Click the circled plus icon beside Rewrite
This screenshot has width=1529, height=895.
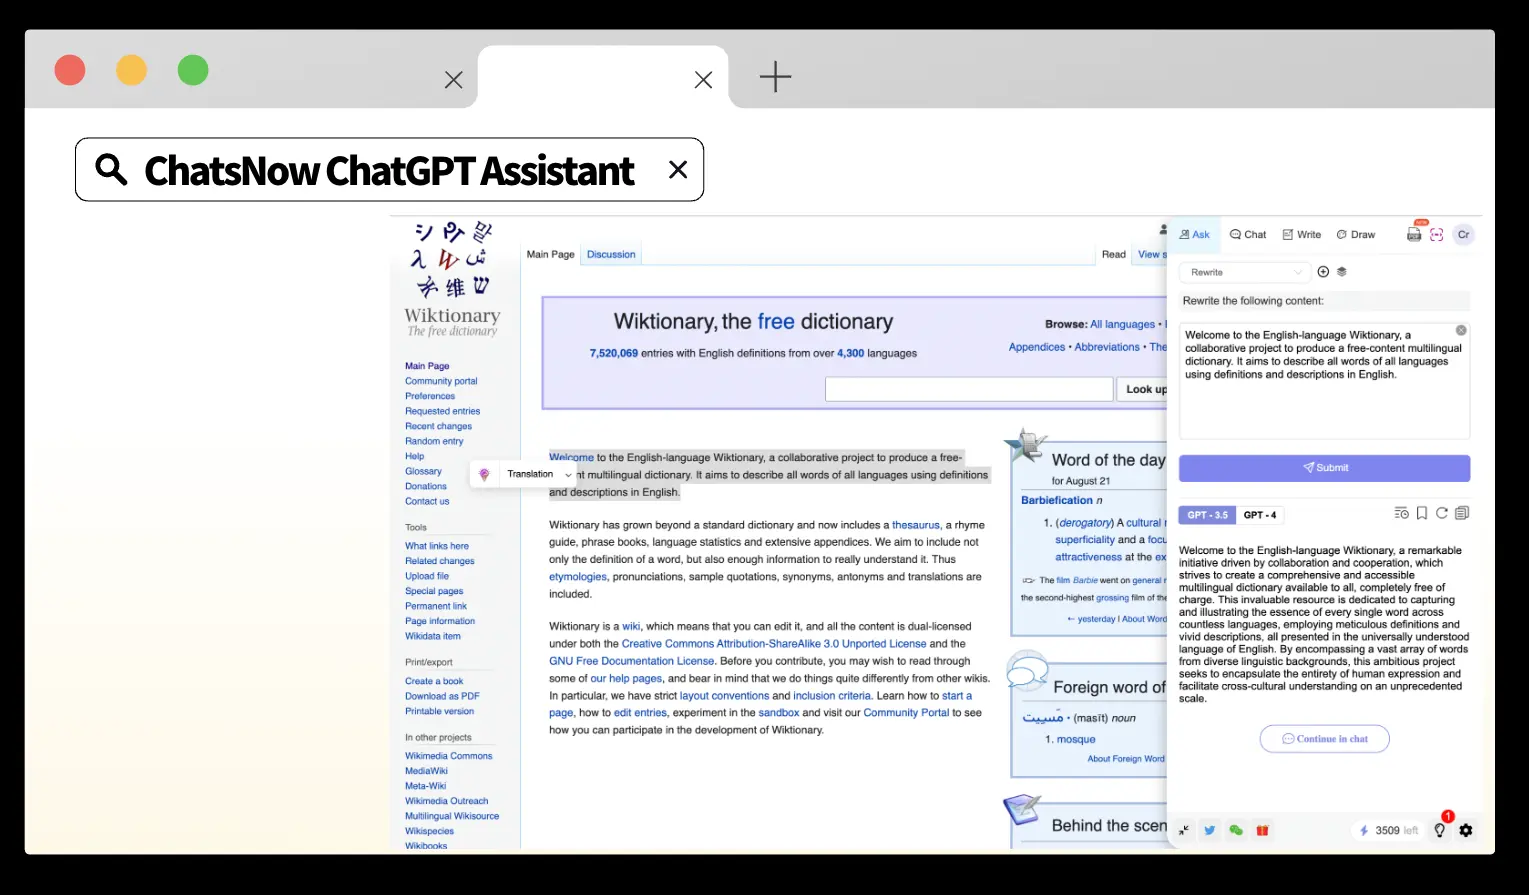coord(1323,272)
